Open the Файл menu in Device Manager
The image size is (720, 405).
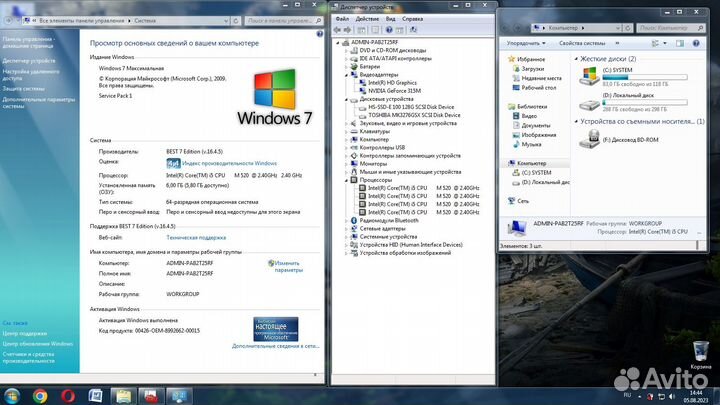342,19
